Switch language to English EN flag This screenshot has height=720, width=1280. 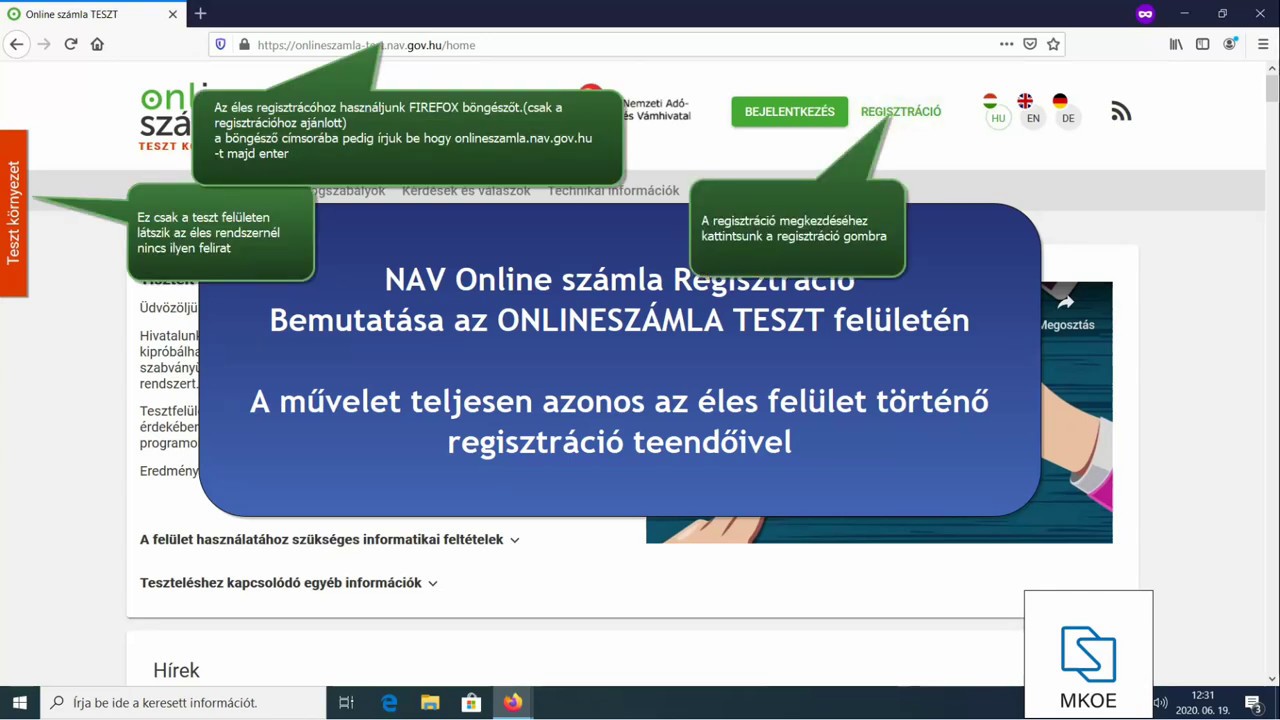point(1032,110)
